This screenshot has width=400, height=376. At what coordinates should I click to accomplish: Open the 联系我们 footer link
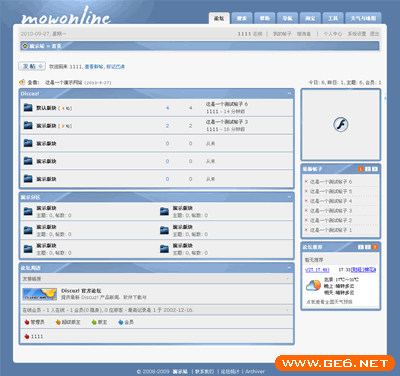tap(204, 371)
